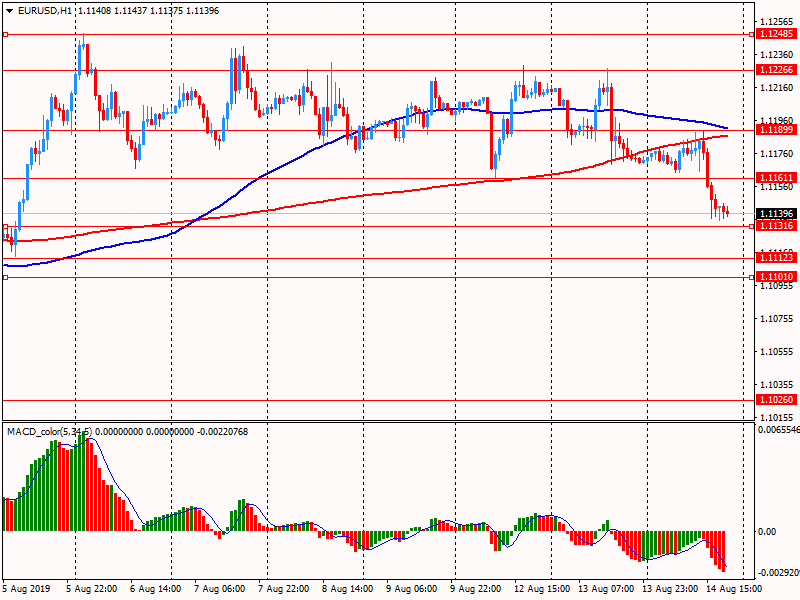Click the 1.12485 red price label
Viewport: 800px width, 600px height.
click(x=776, y=34)
